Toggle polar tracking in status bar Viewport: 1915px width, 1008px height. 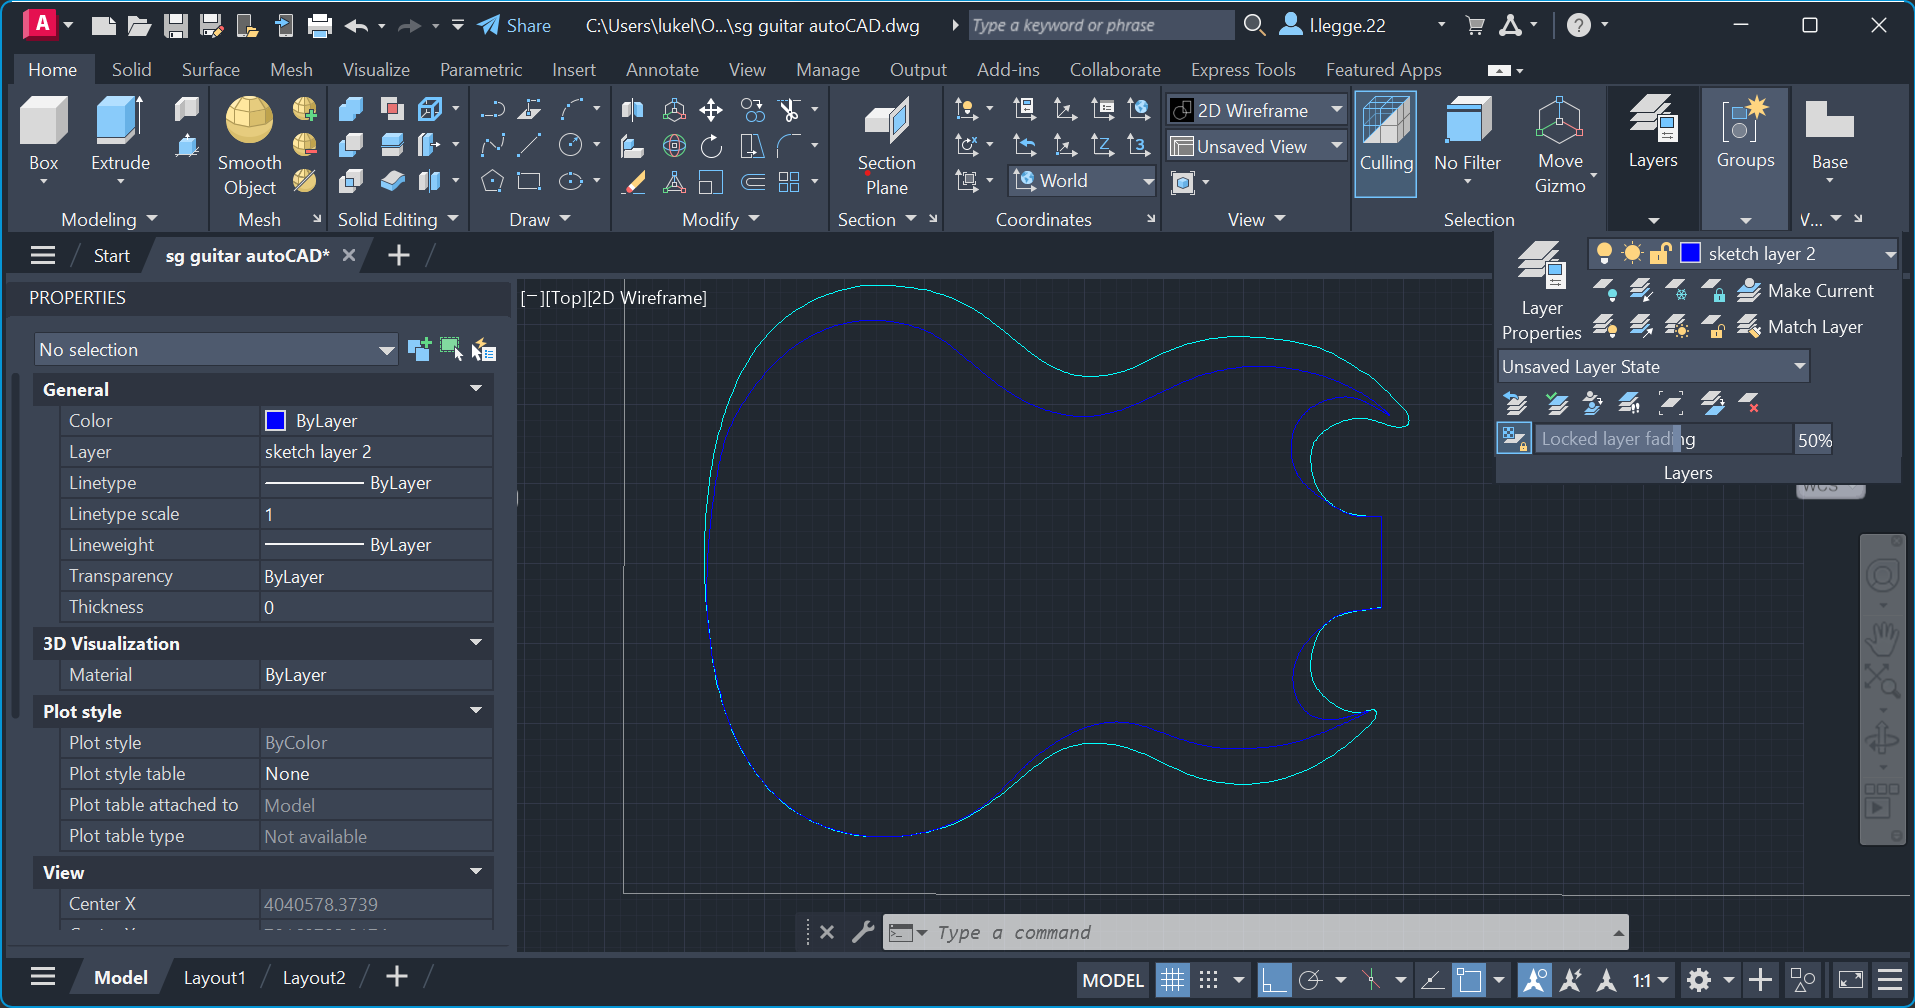pyautogui.click(x=1310, y=980)
